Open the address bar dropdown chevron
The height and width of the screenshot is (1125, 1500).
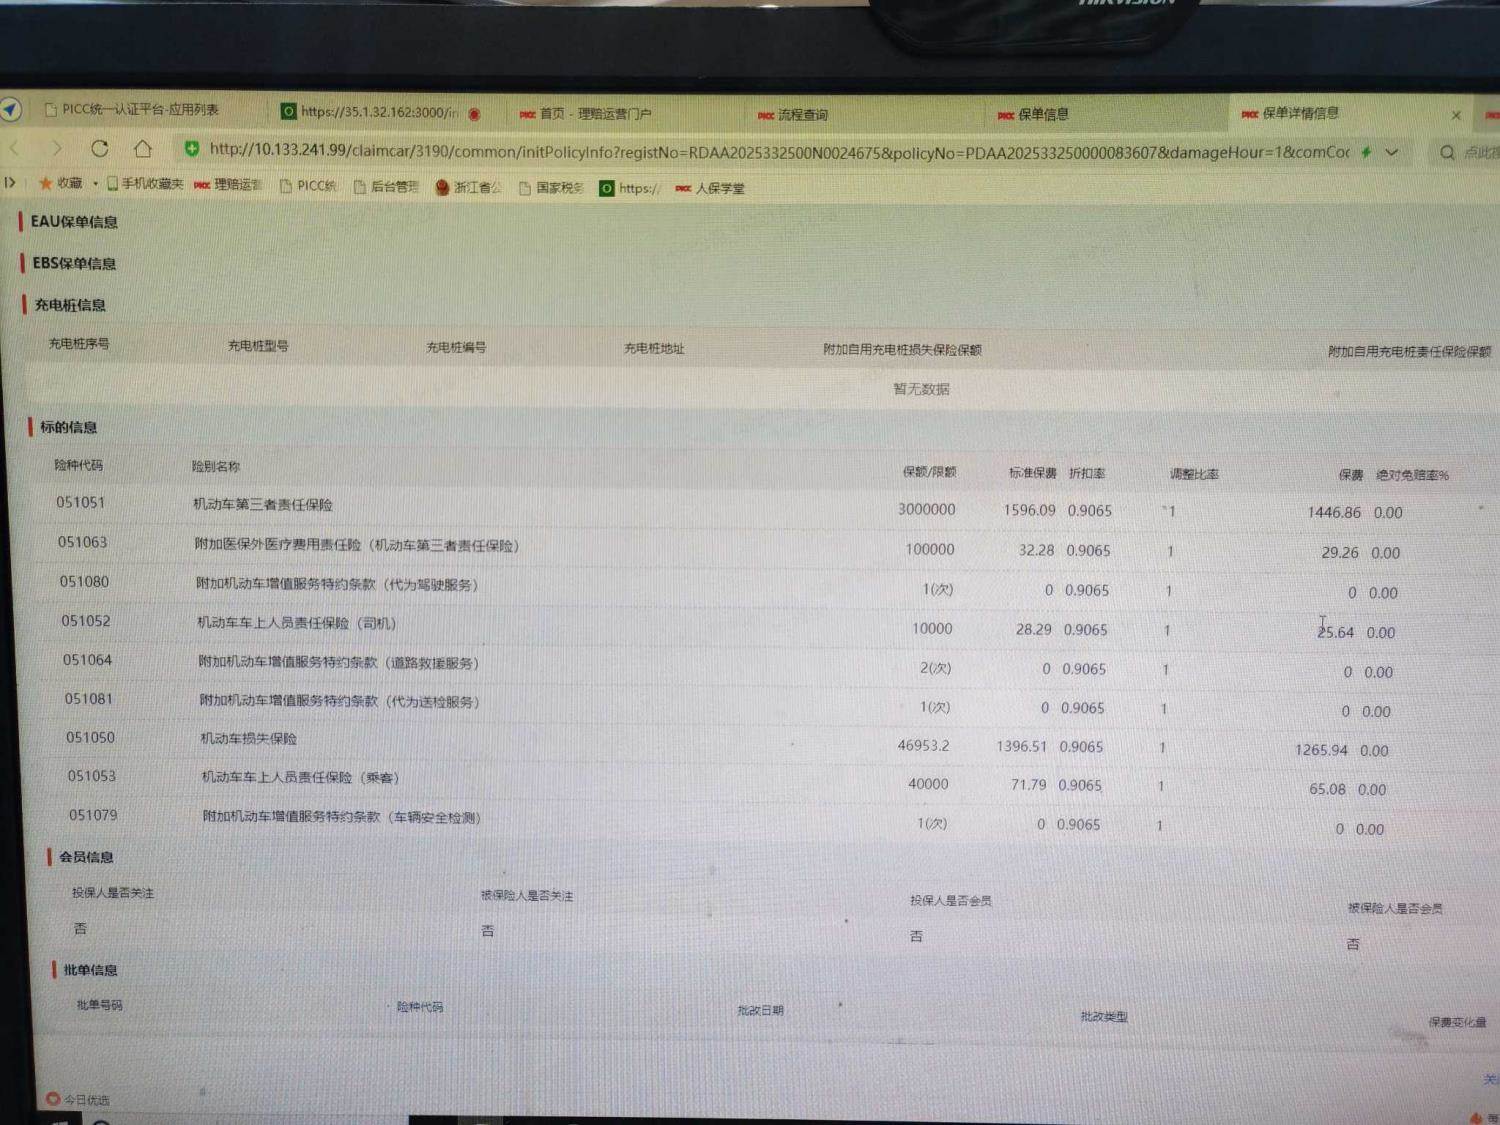tap(1391, 152)
